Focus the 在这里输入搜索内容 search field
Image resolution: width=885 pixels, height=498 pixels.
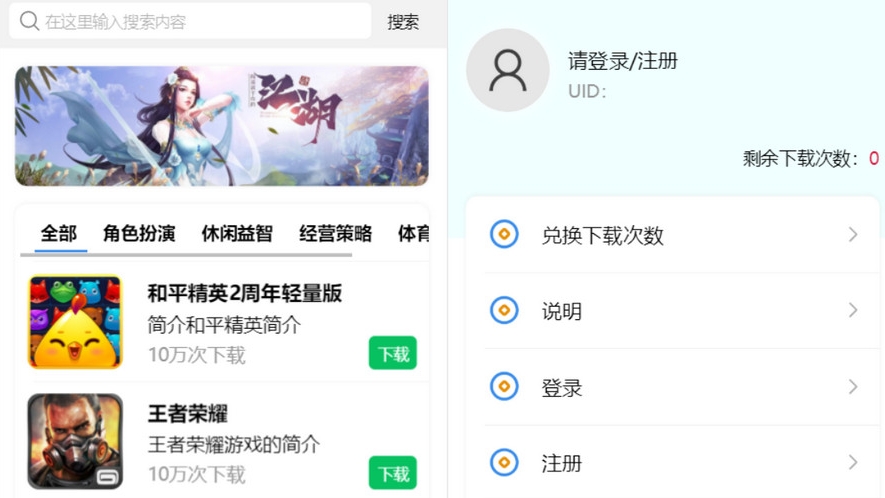[190, 21]
